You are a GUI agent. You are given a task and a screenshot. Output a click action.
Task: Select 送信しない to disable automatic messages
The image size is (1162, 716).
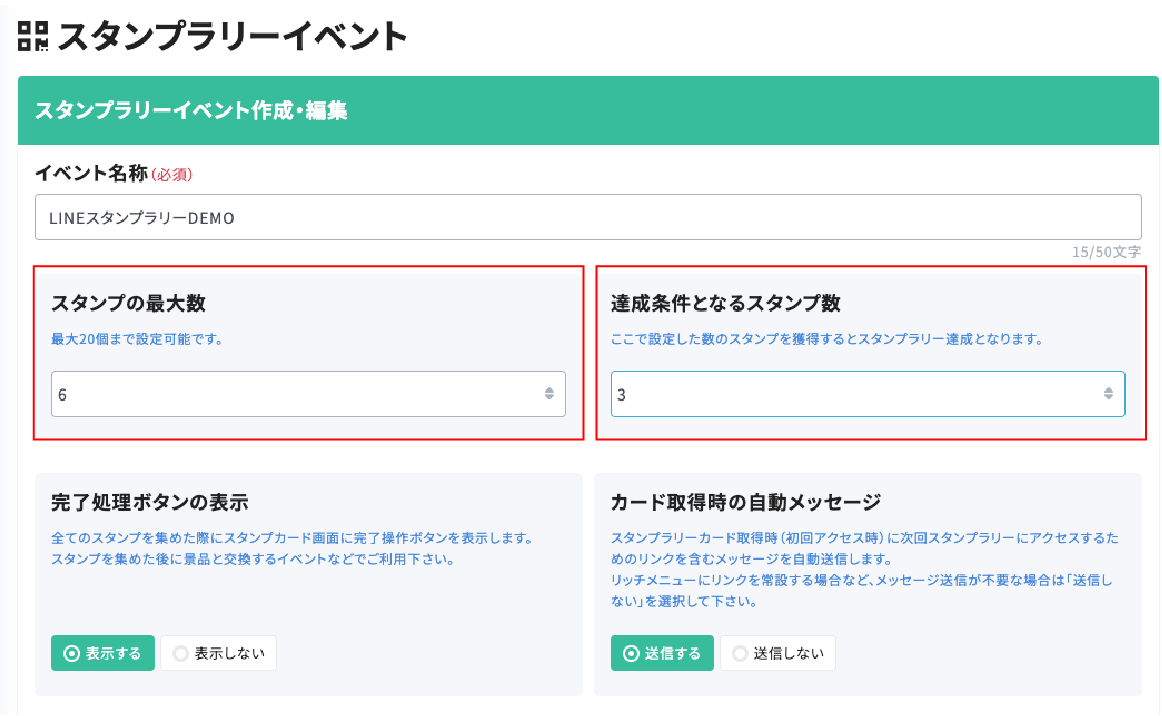tap(778, 653)
